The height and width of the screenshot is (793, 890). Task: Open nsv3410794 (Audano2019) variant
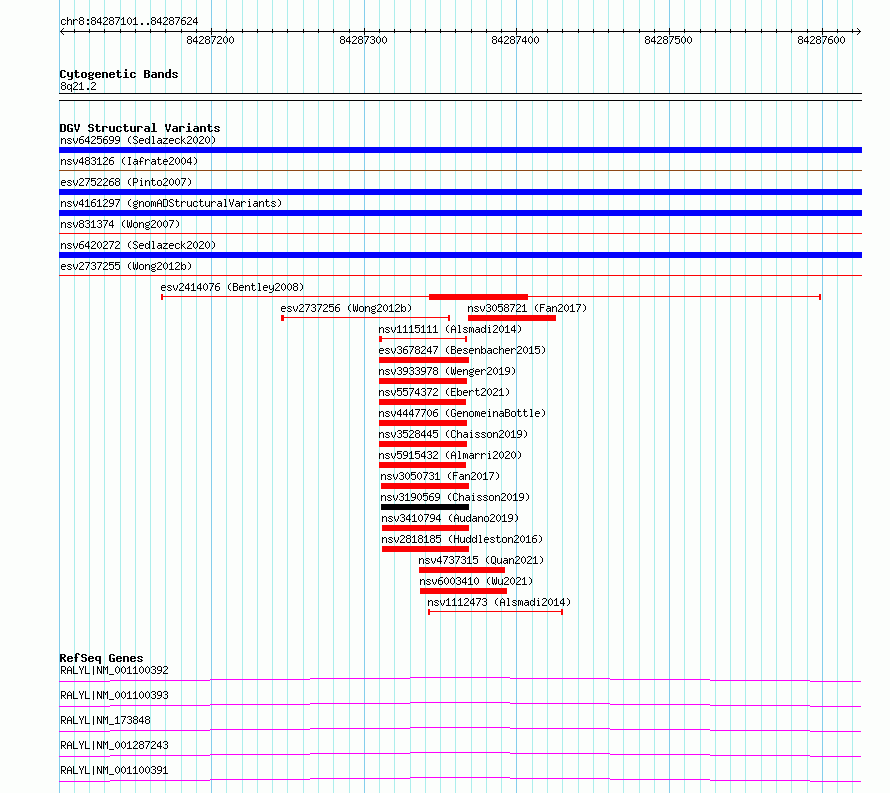450,518
